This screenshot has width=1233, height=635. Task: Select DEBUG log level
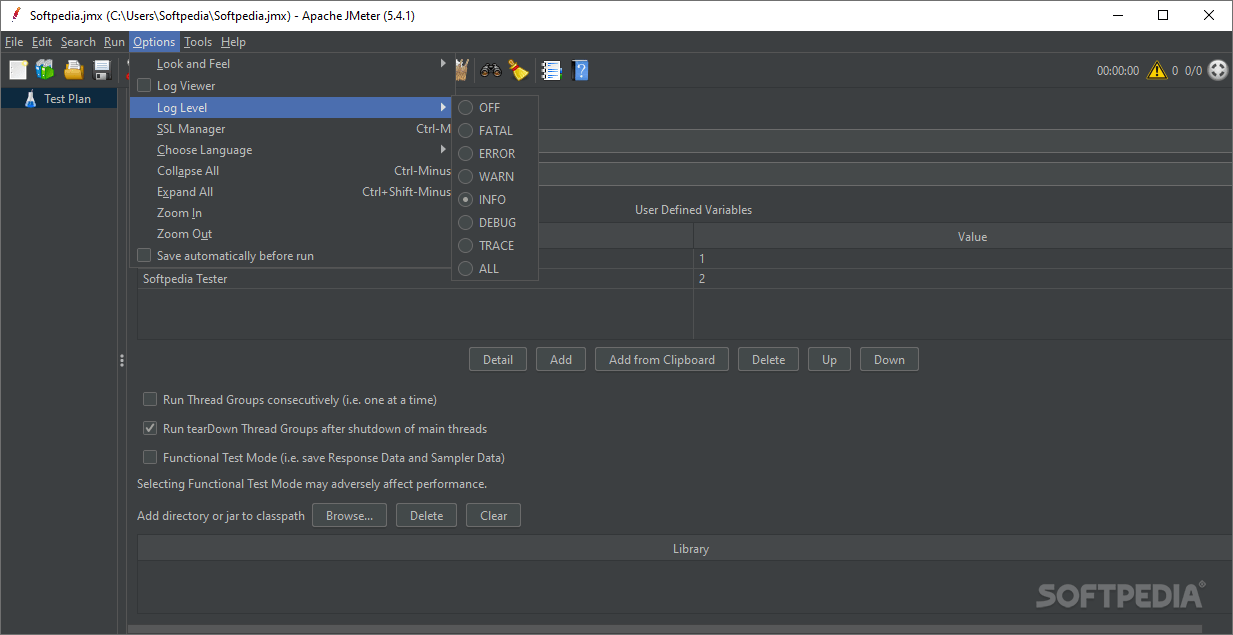point(495,222)
